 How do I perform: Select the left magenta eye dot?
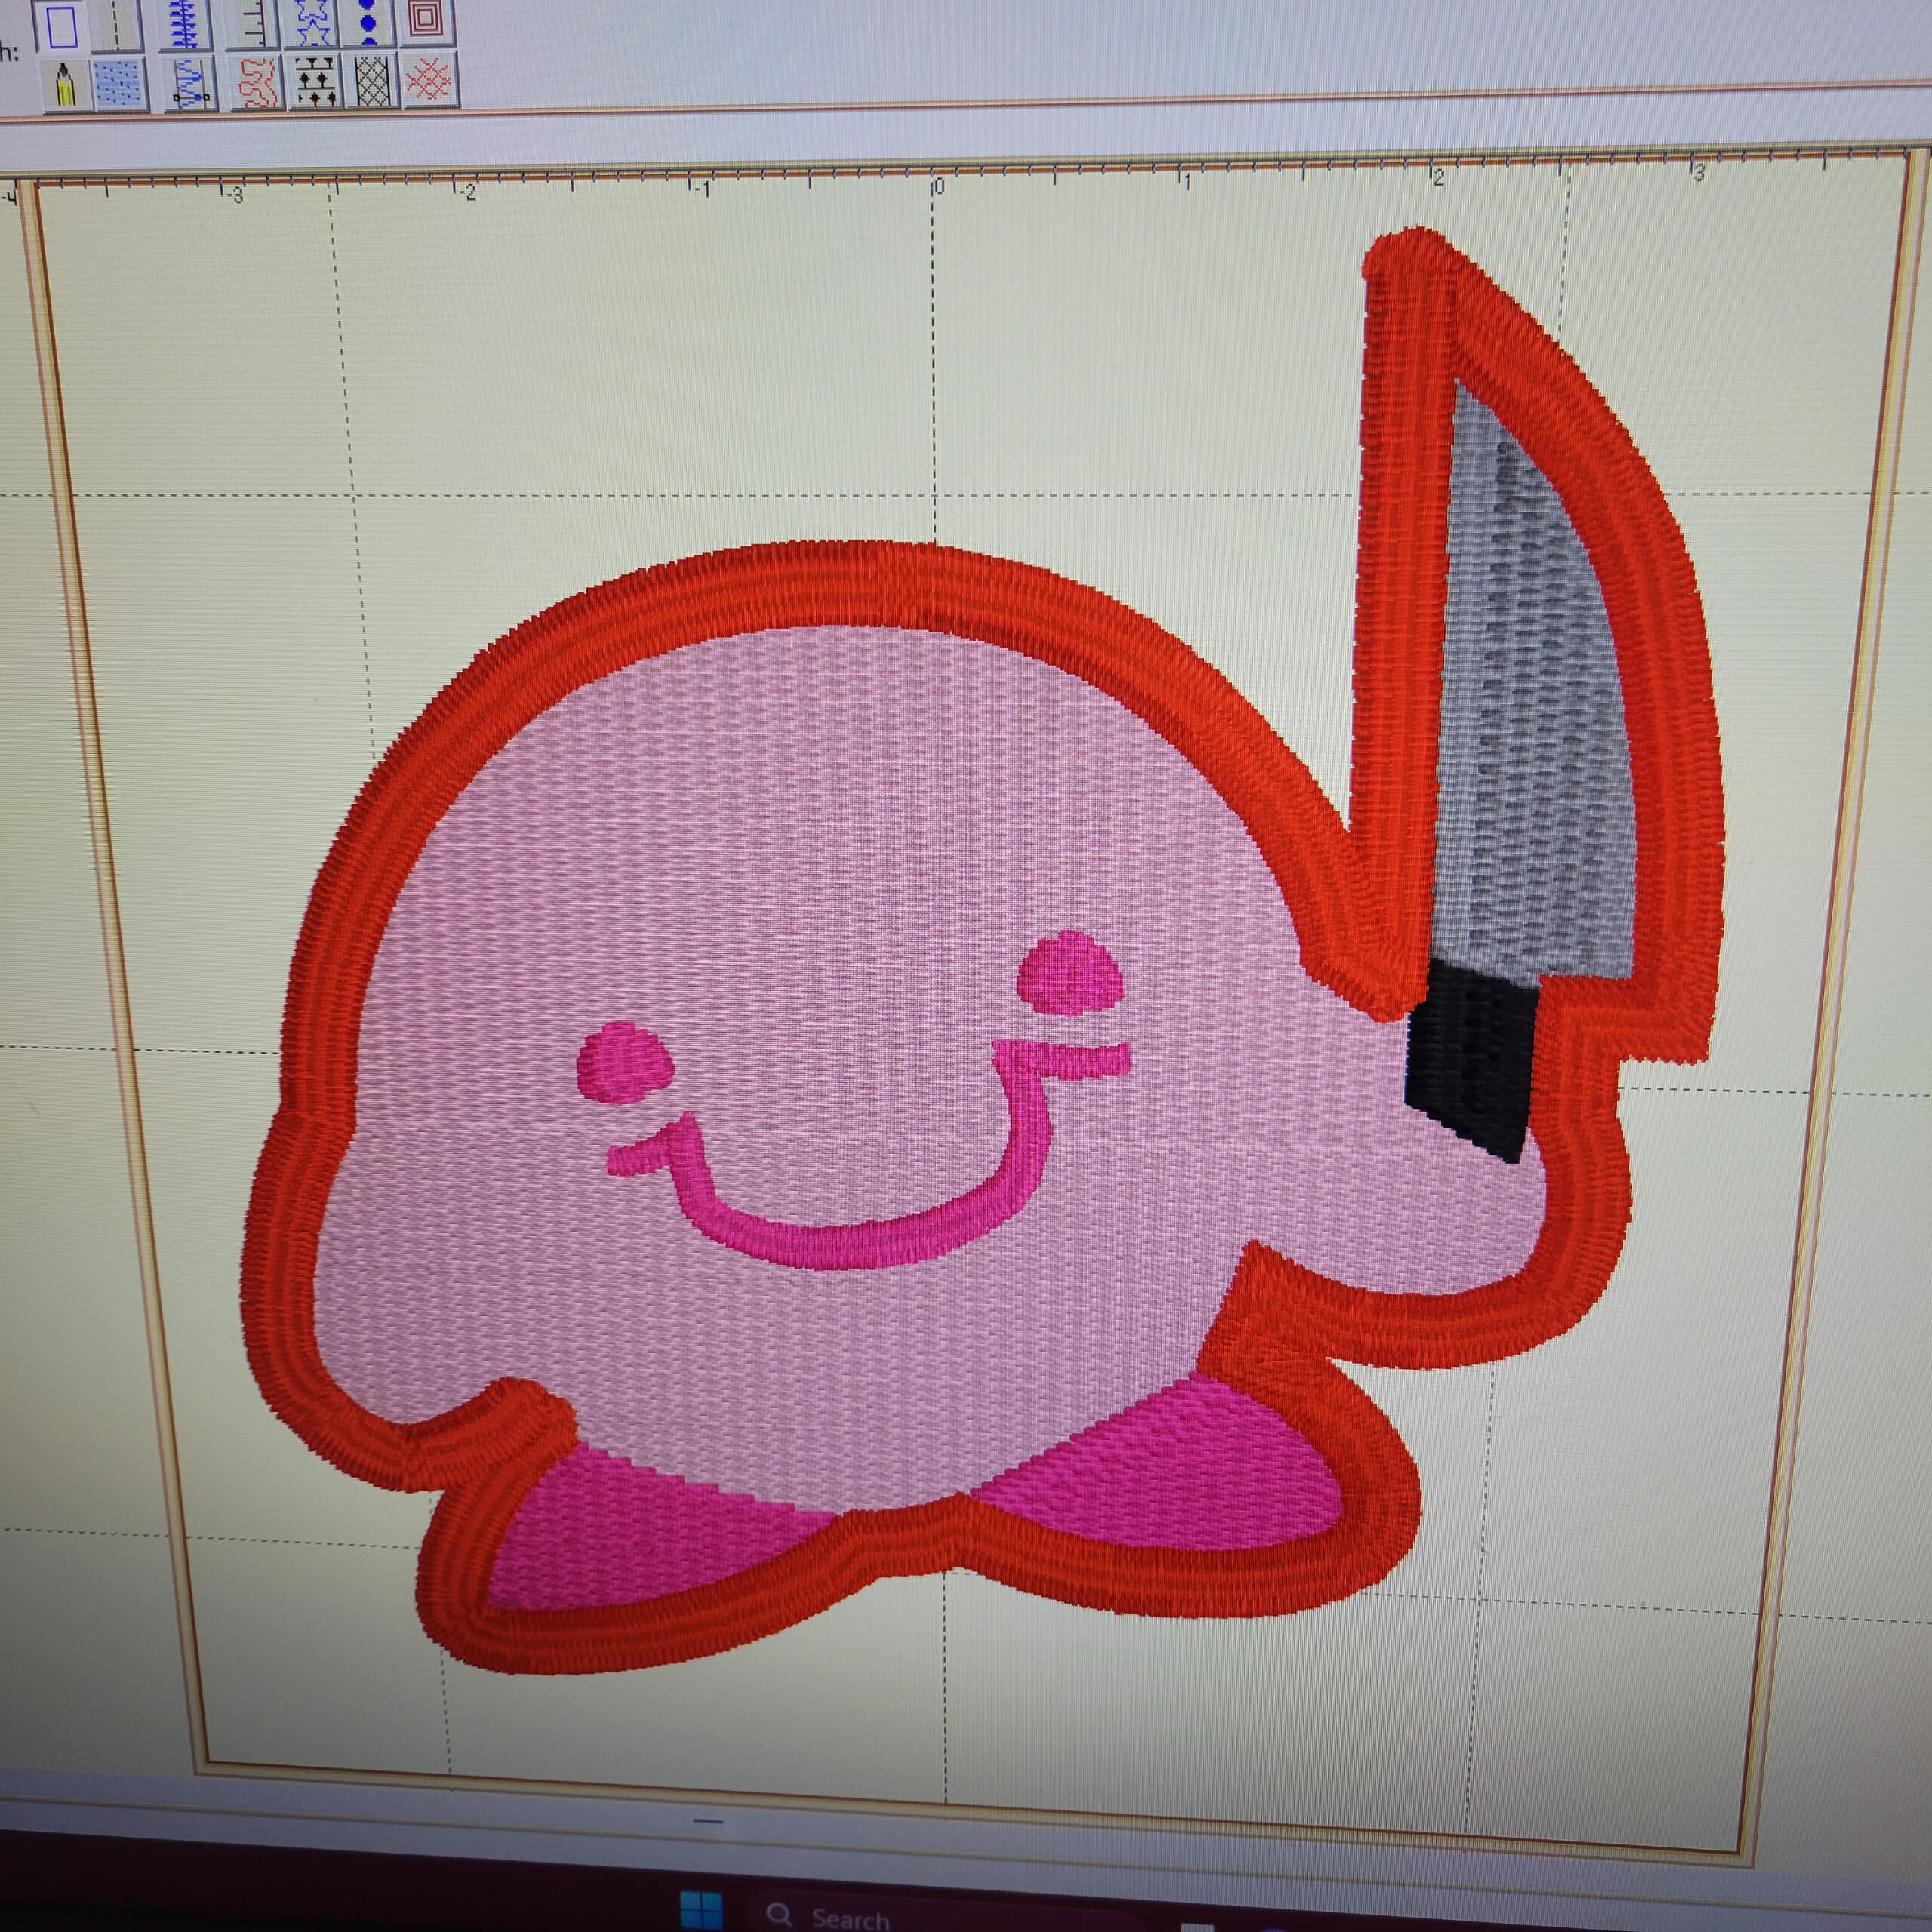pos(625,1061)
